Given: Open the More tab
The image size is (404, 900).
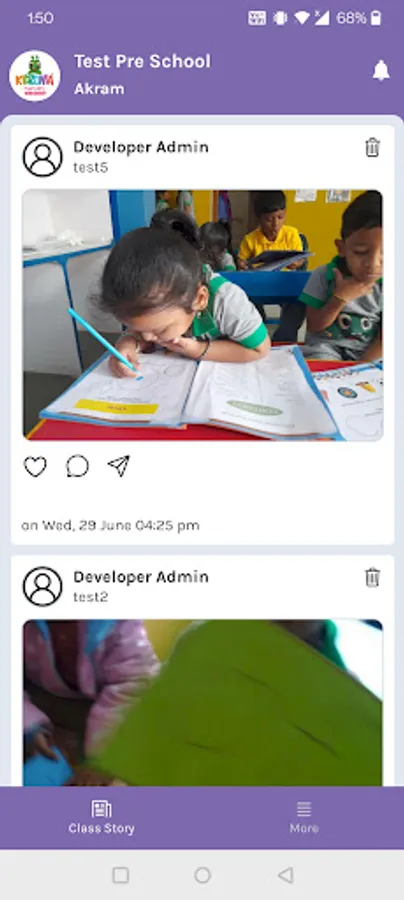Looking at the screenshot, I should point(304,818).
